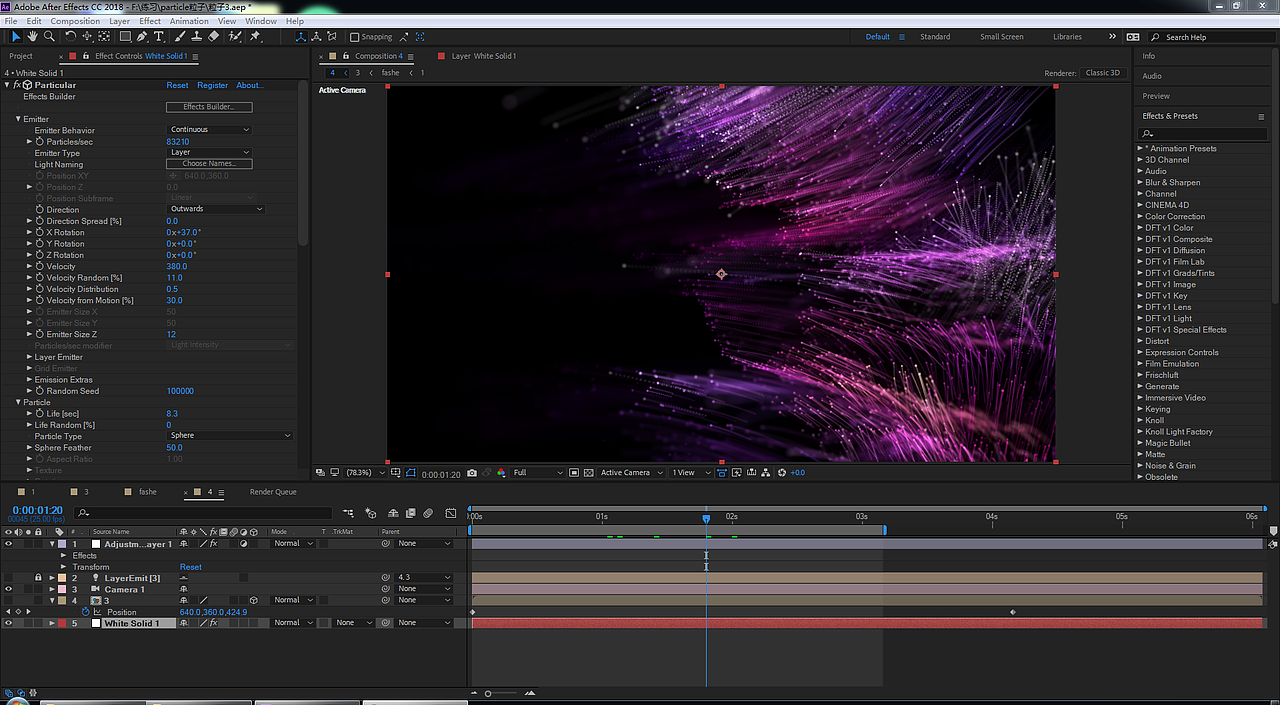Select the Horizontal Type tool

pos(159,37)
